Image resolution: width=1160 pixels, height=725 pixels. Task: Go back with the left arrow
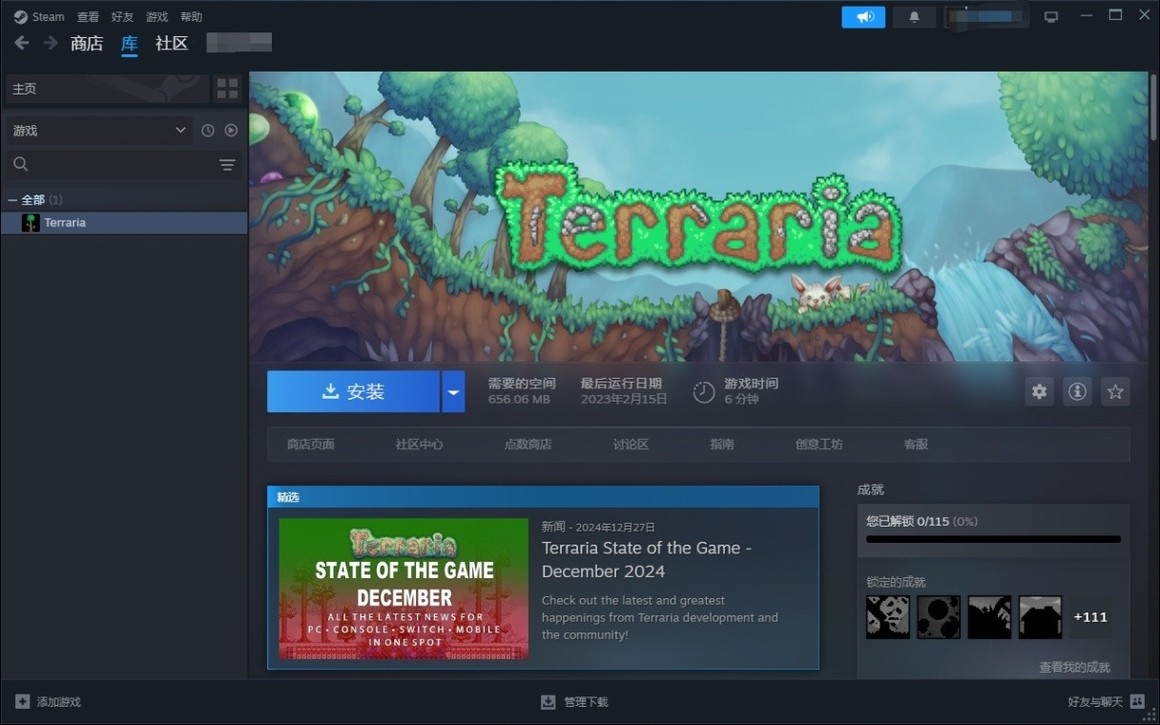[22, 43]
